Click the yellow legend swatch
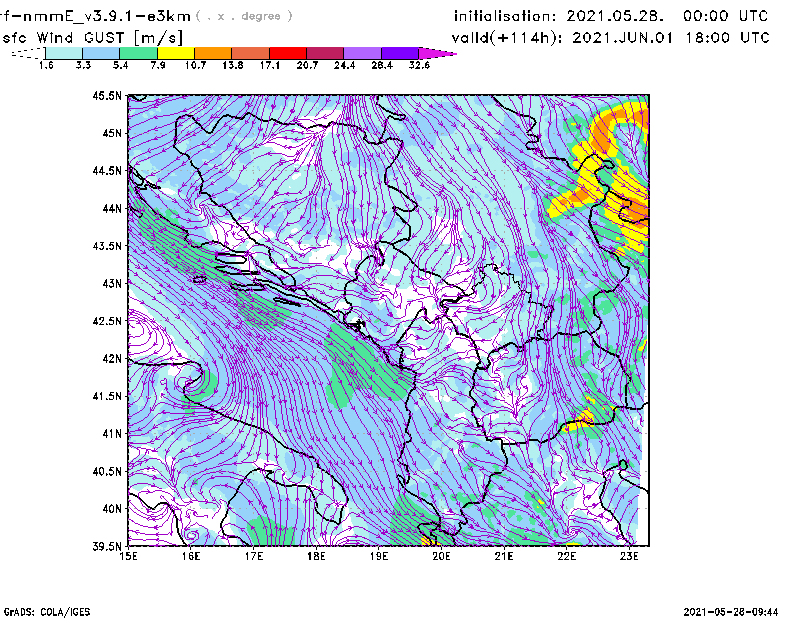800x618 pixels. (x=176, y=53)
